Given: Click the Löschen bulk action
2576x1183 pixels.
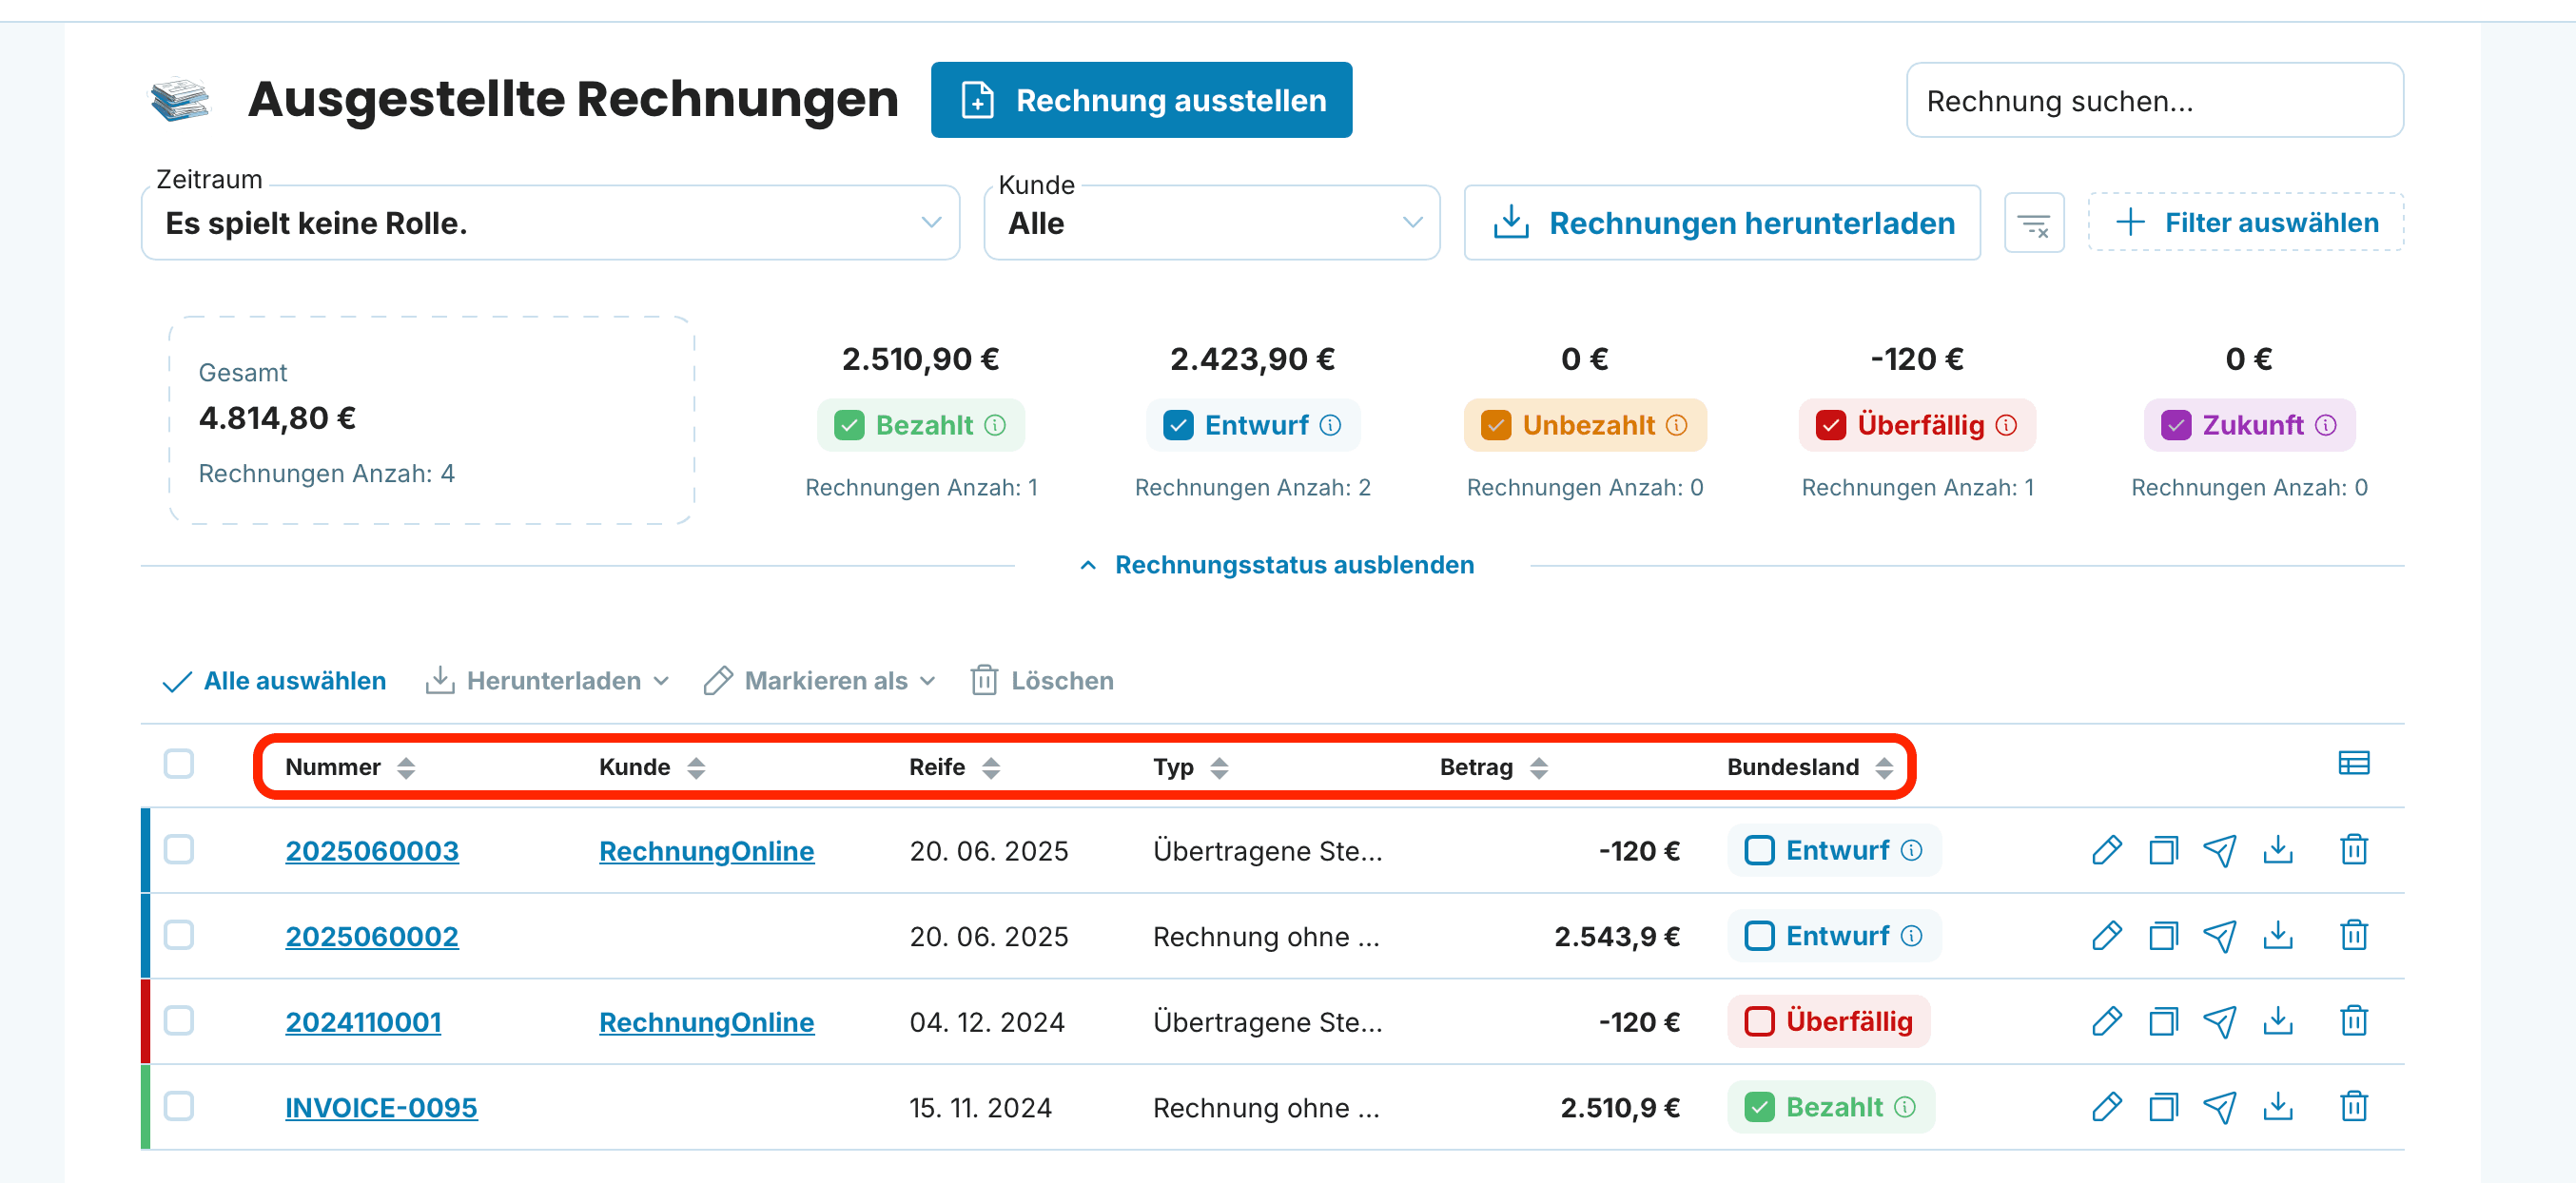Looking at the screenshot, I should (x=1041, y=681).
